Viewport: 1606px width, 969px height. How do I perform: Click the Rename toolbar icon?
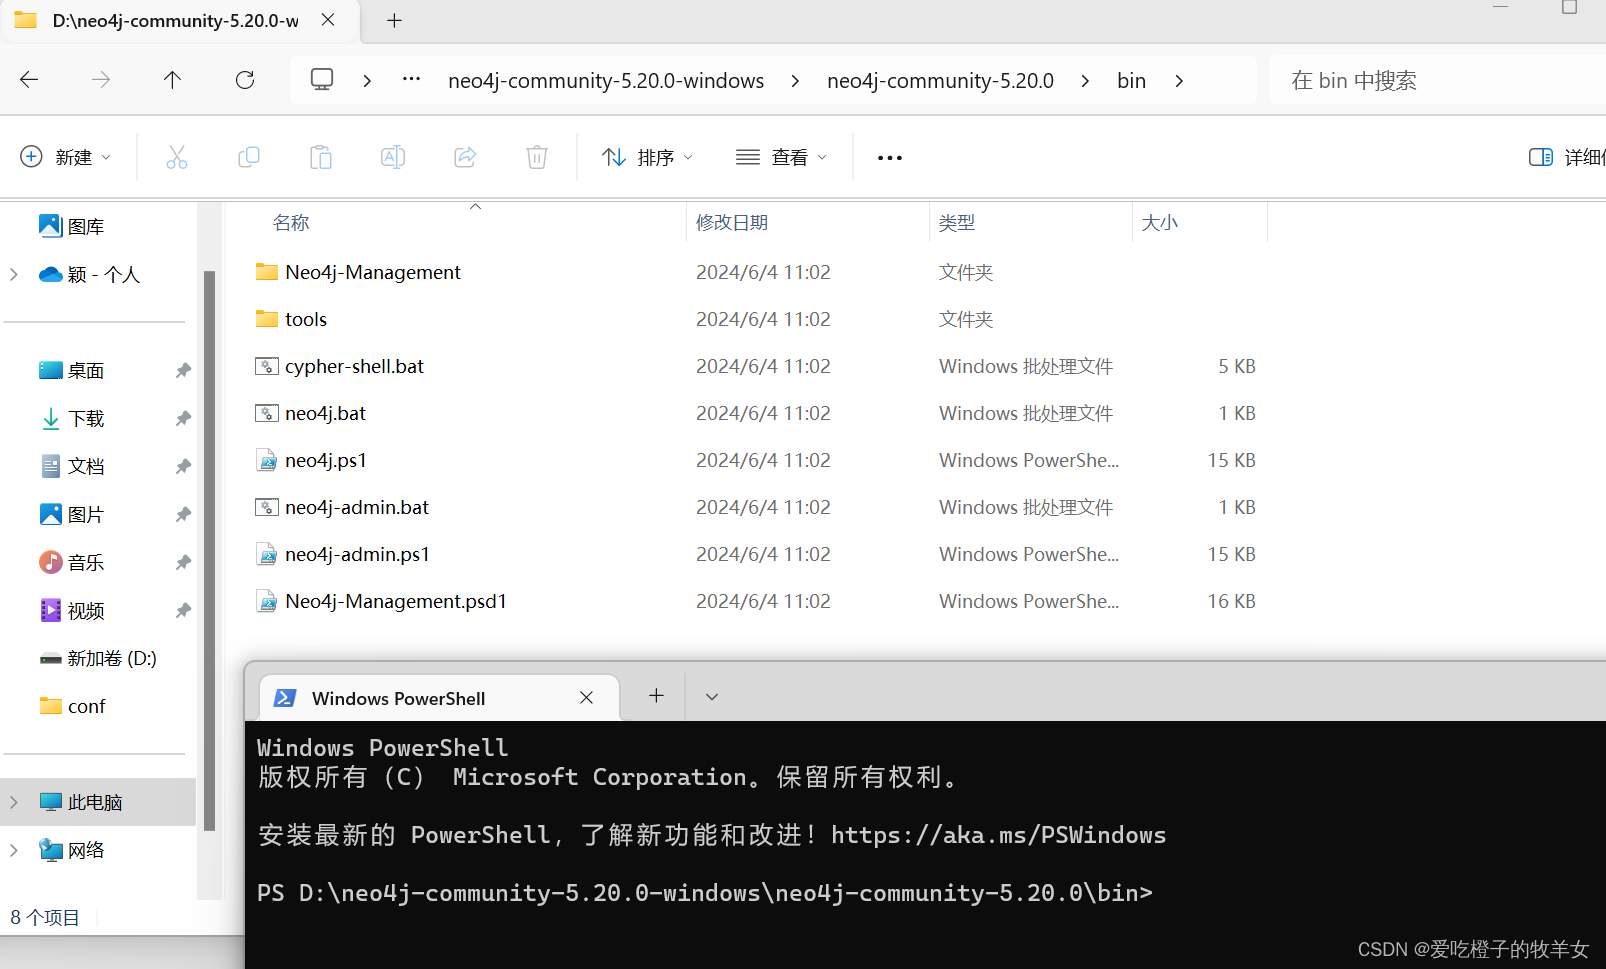pyautogui.click(x=393, y=157)
